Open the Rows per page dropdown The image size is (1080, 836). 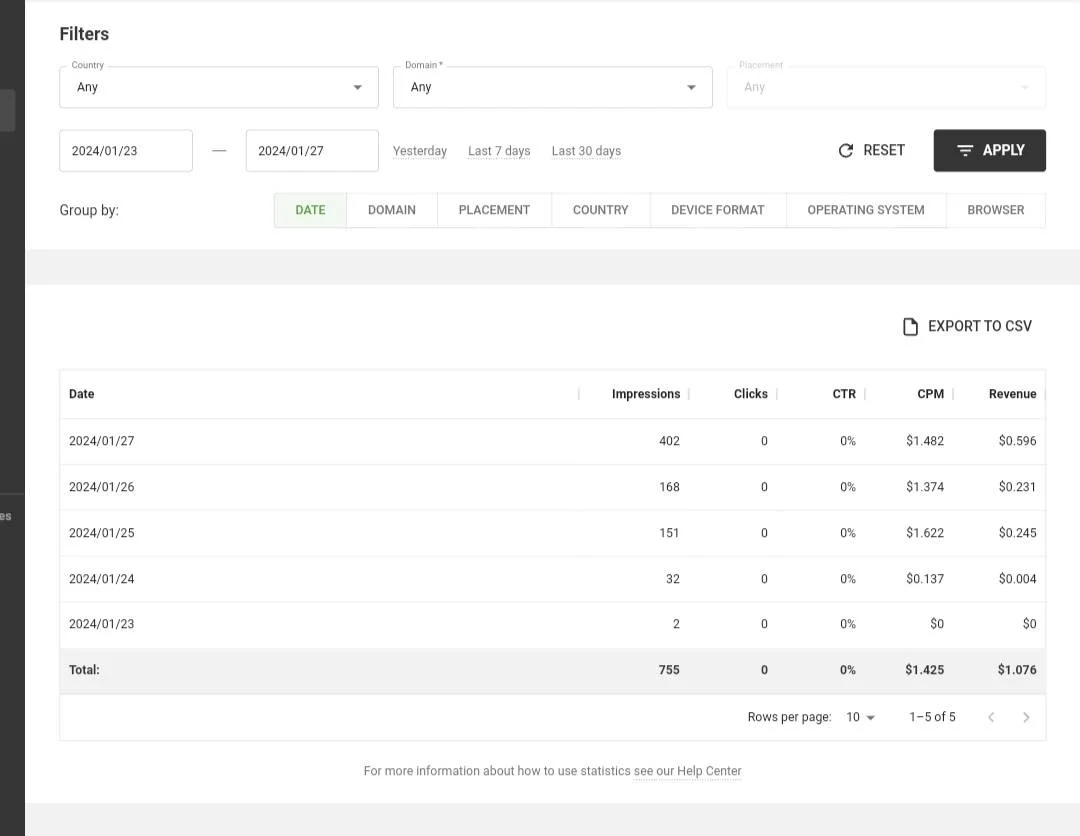(860, 717)
